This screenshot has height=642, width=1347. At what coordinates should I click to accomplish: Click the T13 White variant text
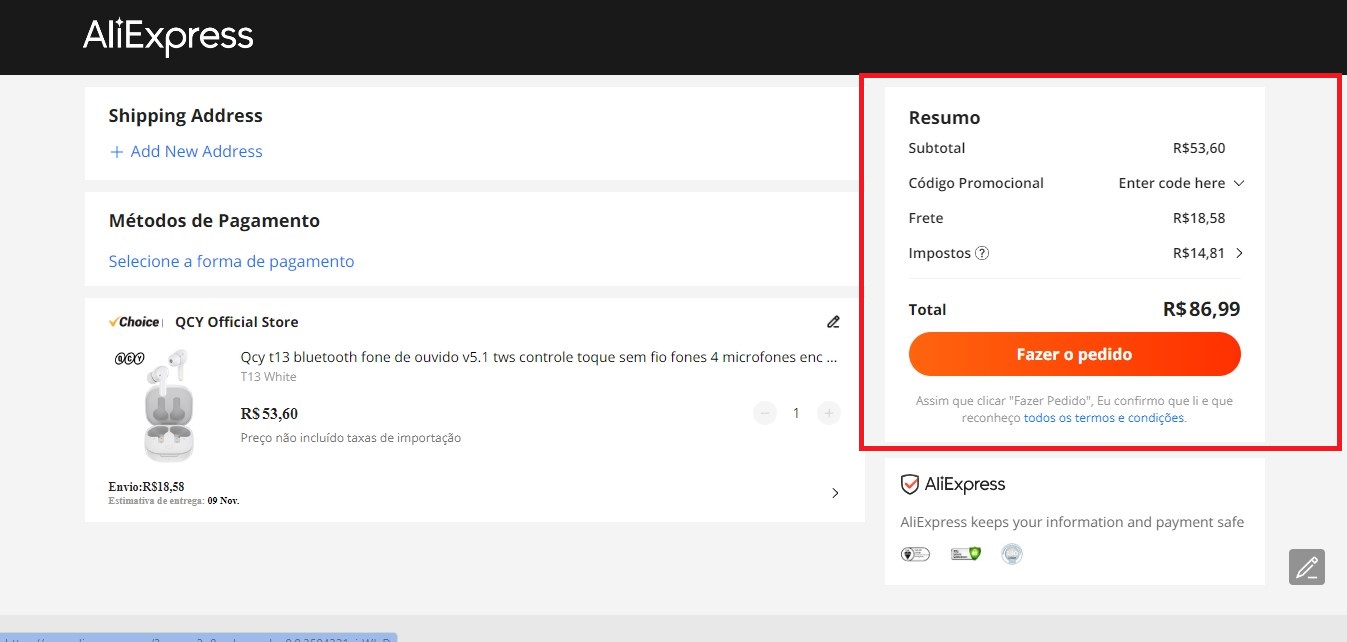[268, 377]
